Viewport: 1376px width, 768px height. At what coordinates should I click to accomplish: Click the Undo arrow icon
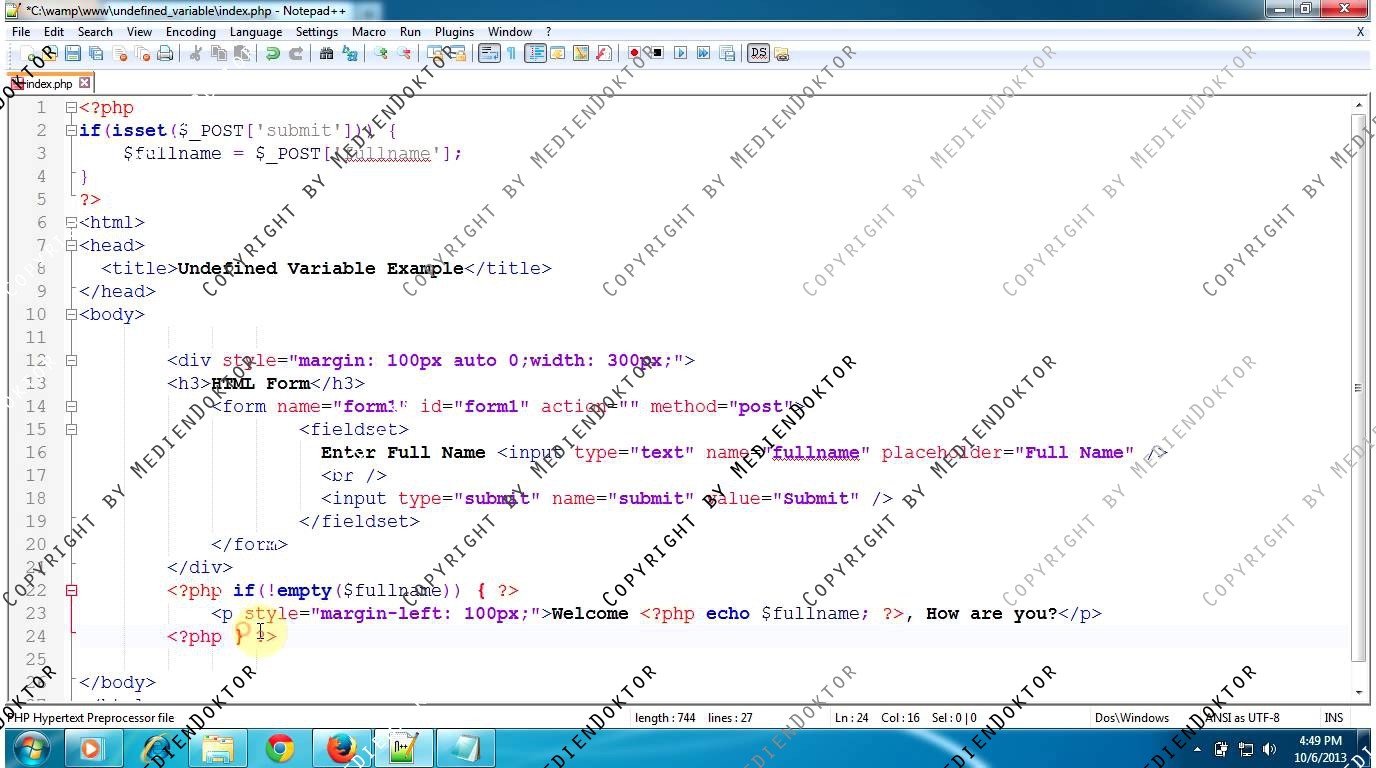[x=272, y=54]
